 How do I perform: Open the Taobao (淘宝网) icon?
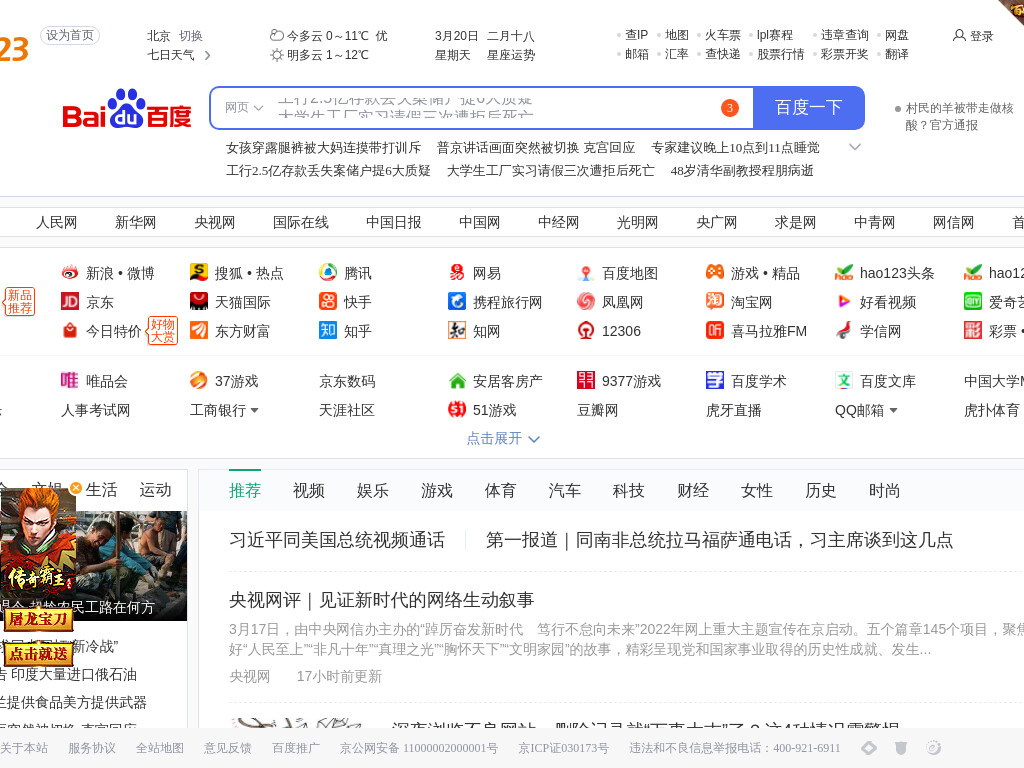point(715,301)
